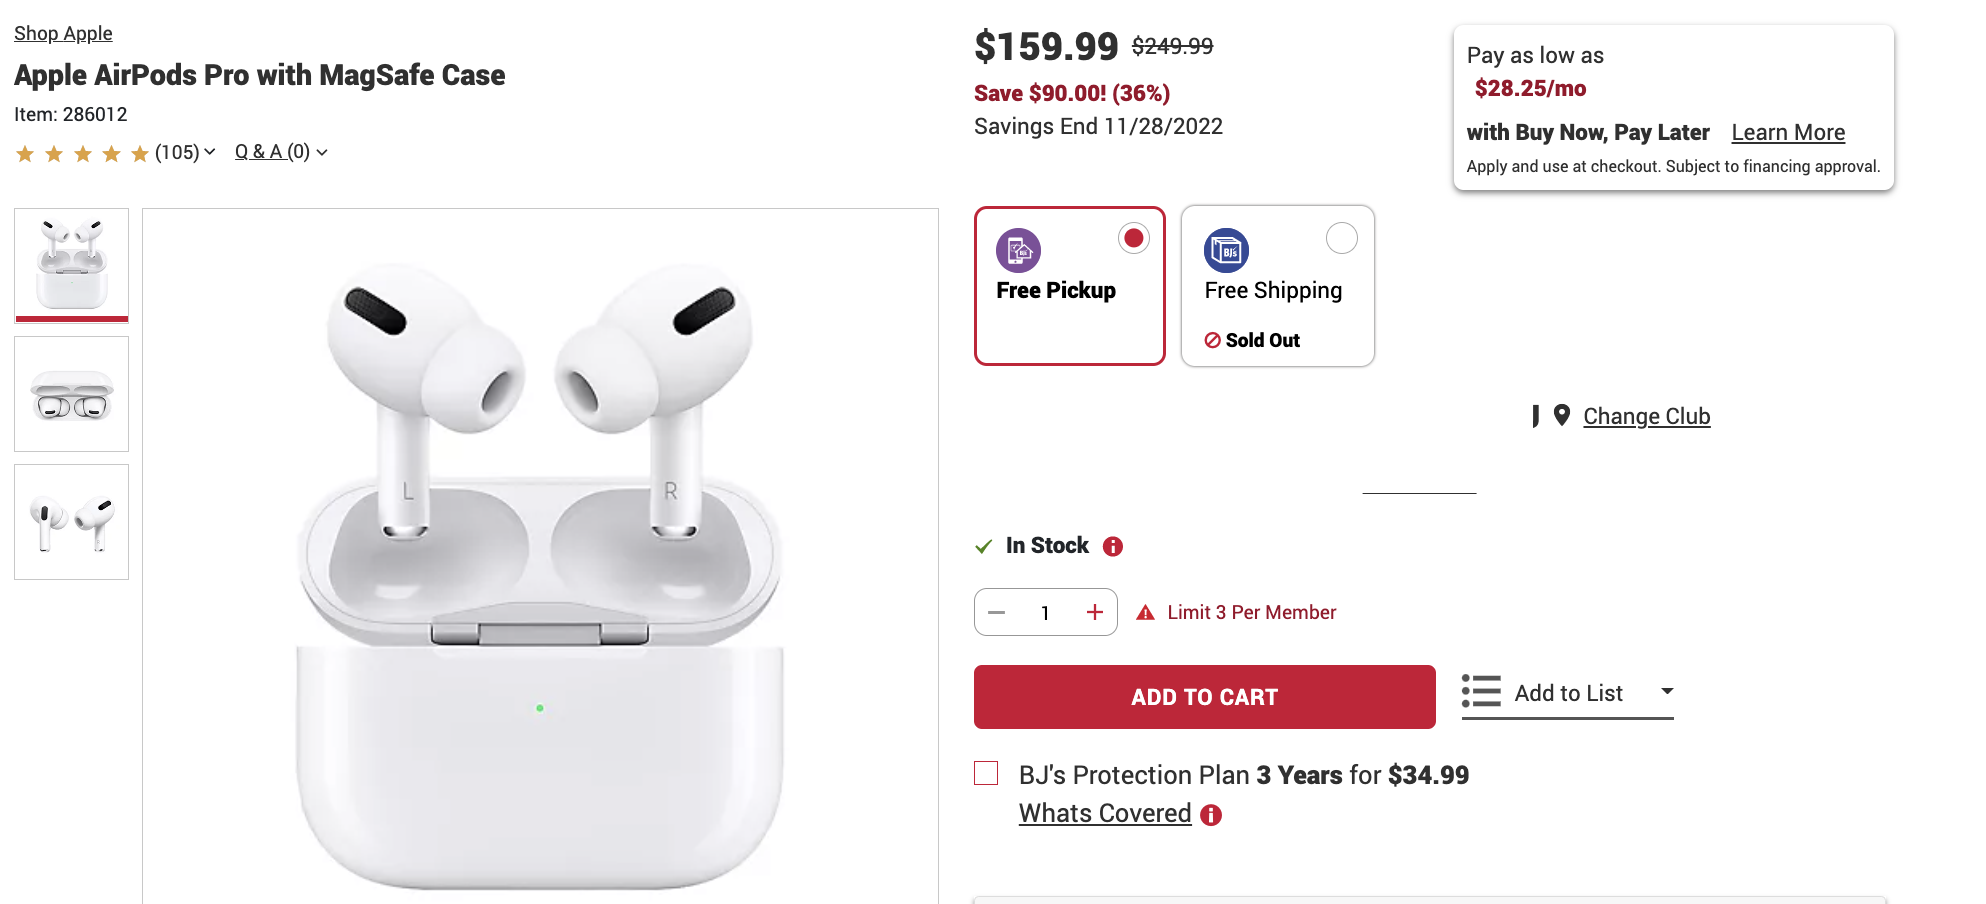Click the In Stock info icon
Screen dimensions: 1986x904
(1112, 546)
